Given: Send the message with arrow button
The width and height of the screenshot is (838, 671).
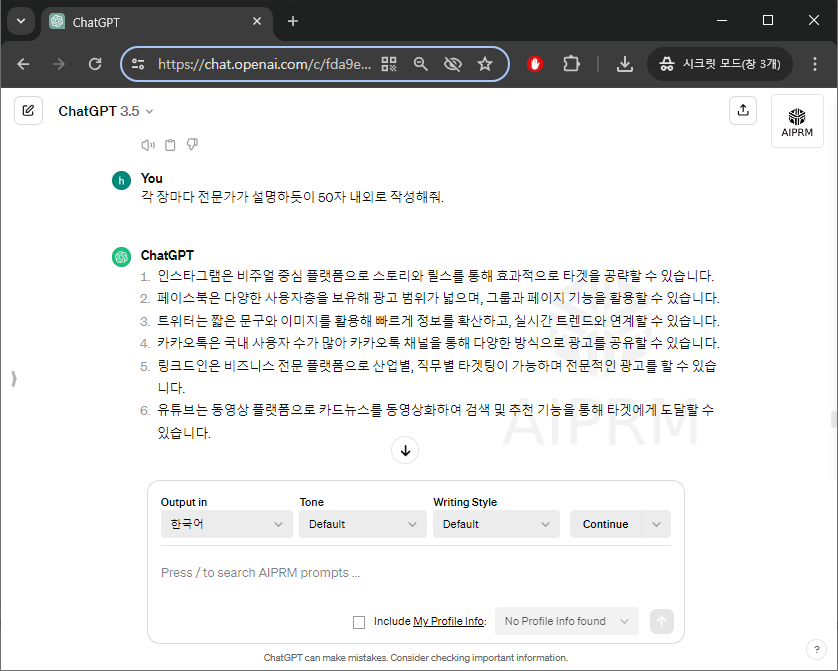Looking at the screenshot, I should pos(662,621).
